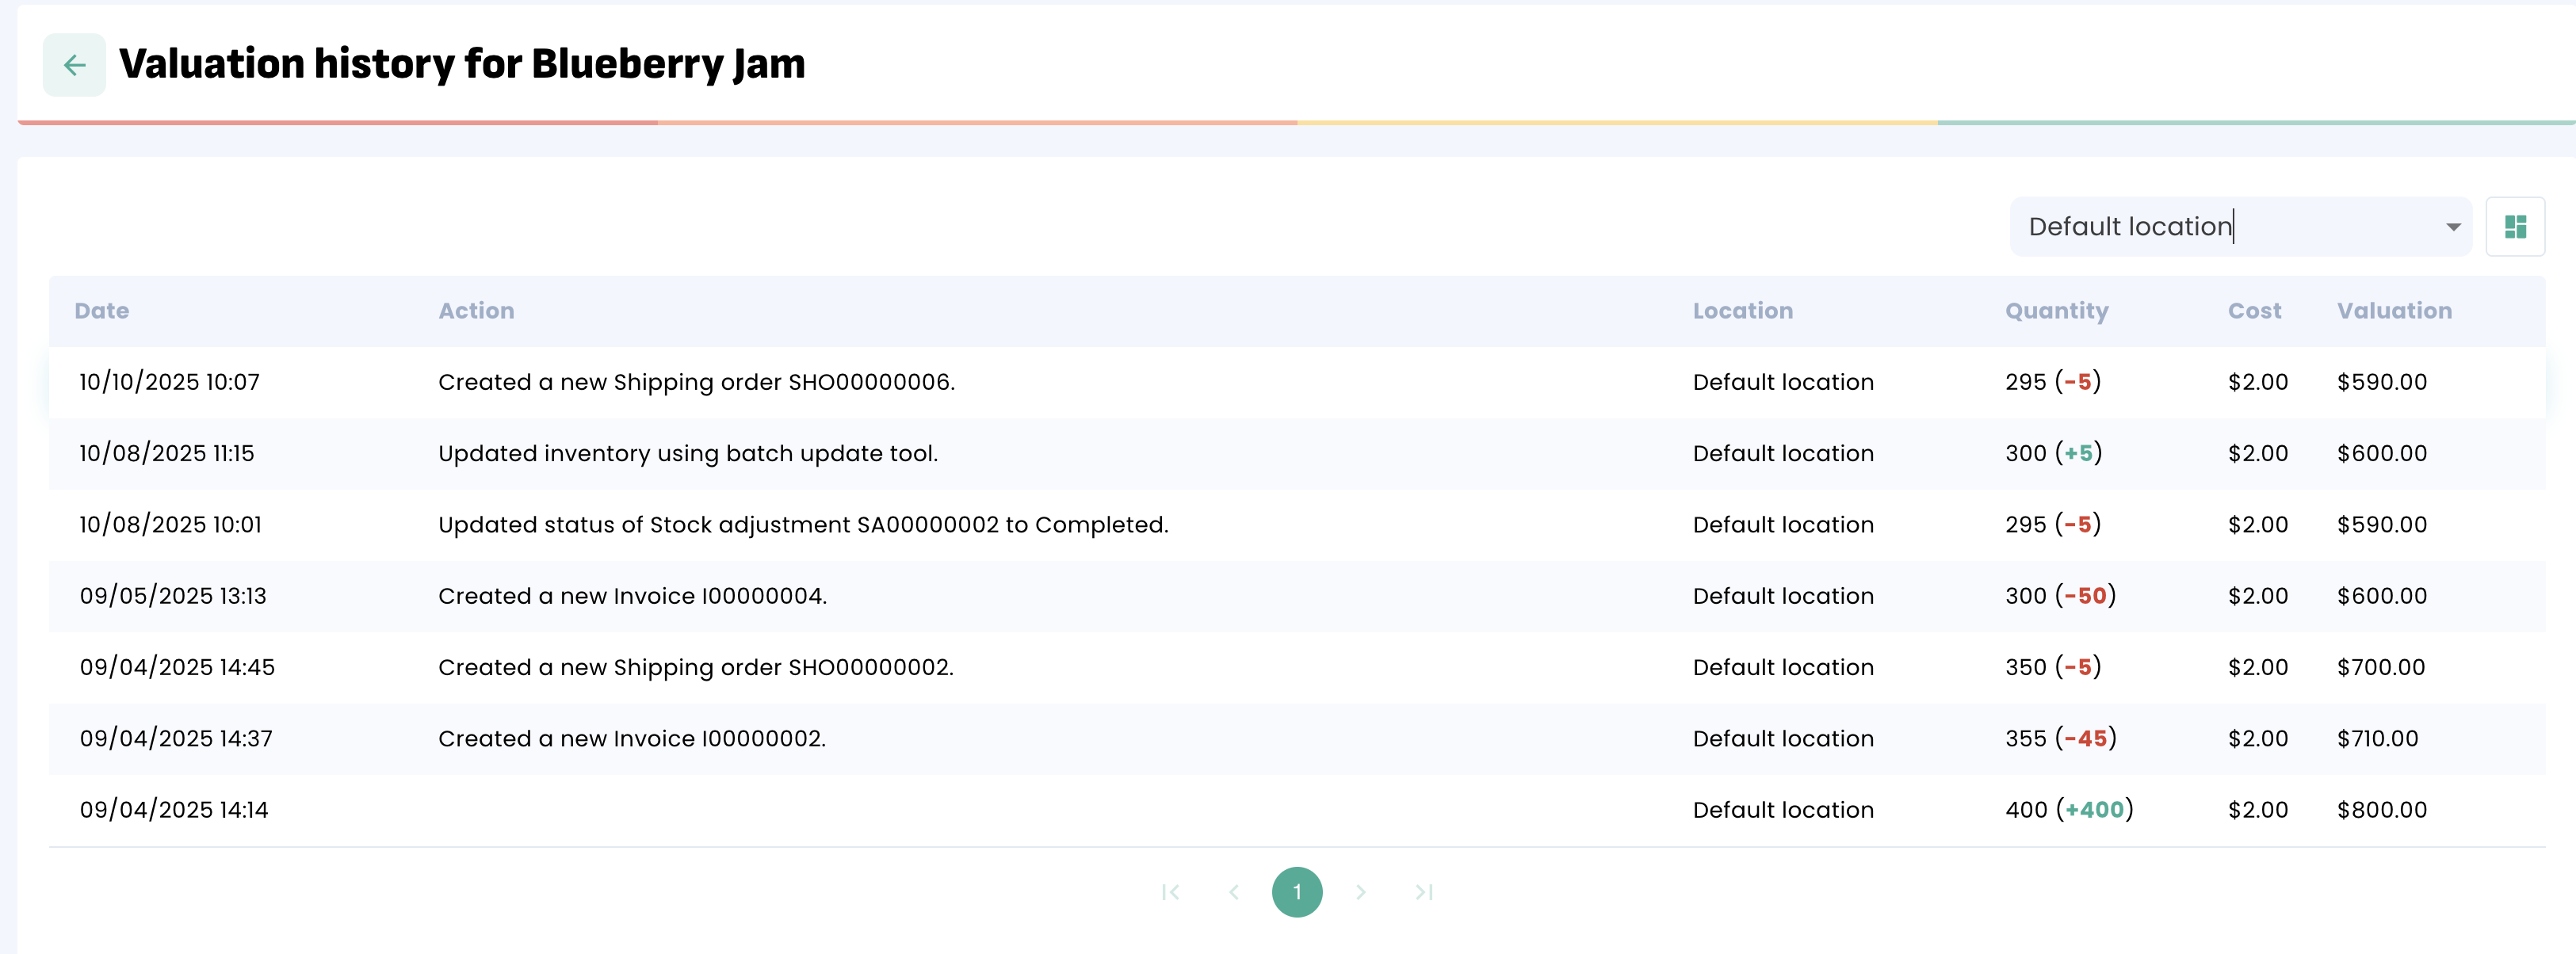
Task: Click the Cost column header
Action: pyautogui.click(x=2254, y=311)
